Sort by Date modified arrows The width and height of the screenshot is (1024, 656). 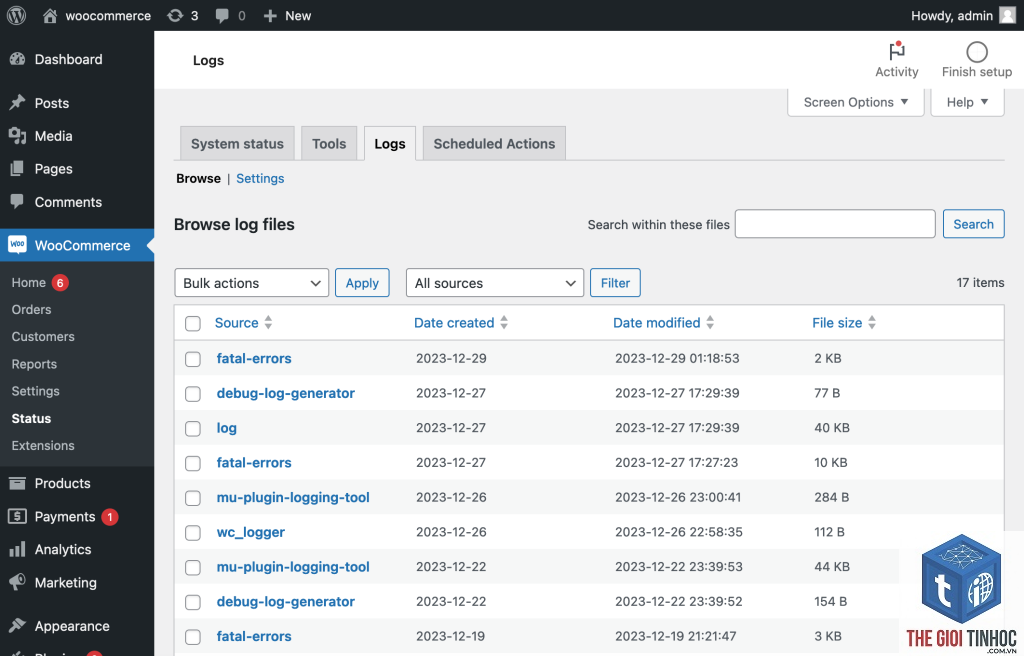click(x=710, y=322)
